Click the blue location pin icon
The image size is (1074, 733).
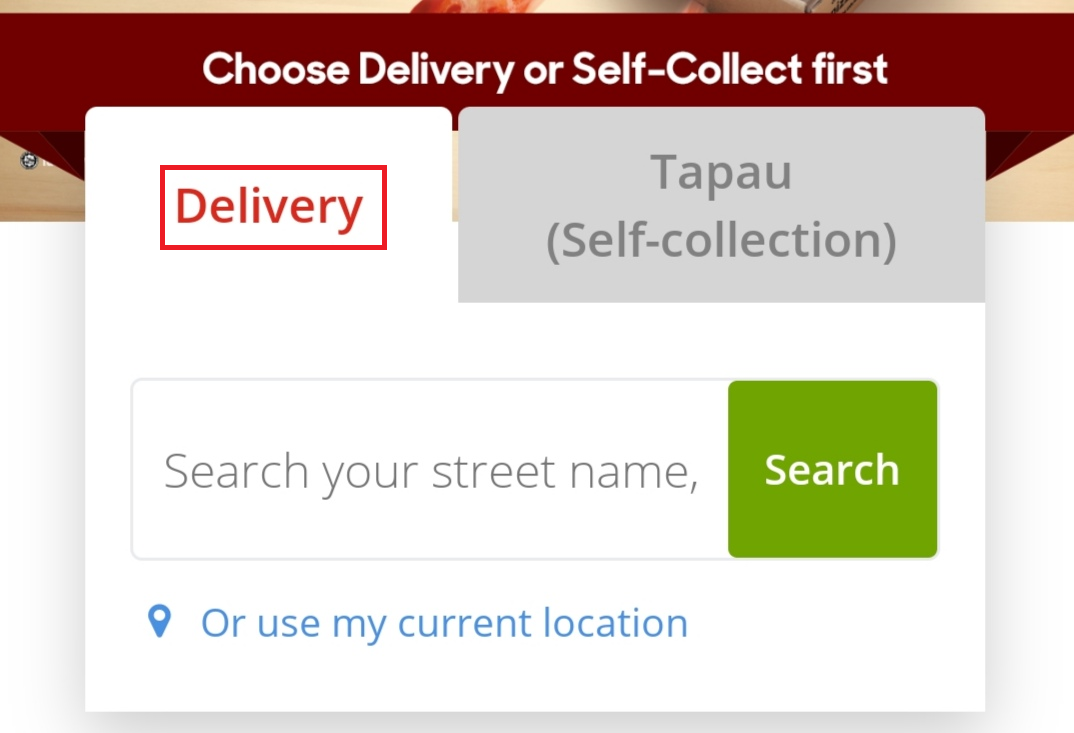point(159,622)
